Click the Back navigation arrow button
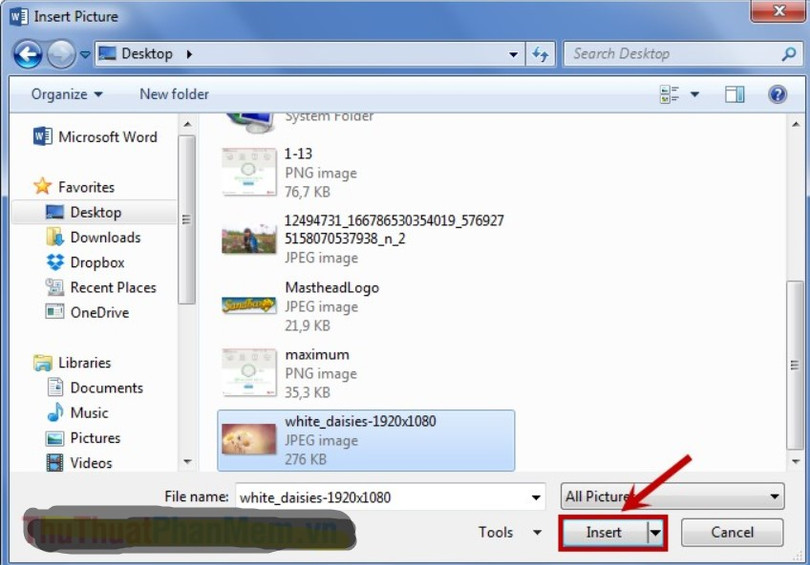 (x=27, y=54)
